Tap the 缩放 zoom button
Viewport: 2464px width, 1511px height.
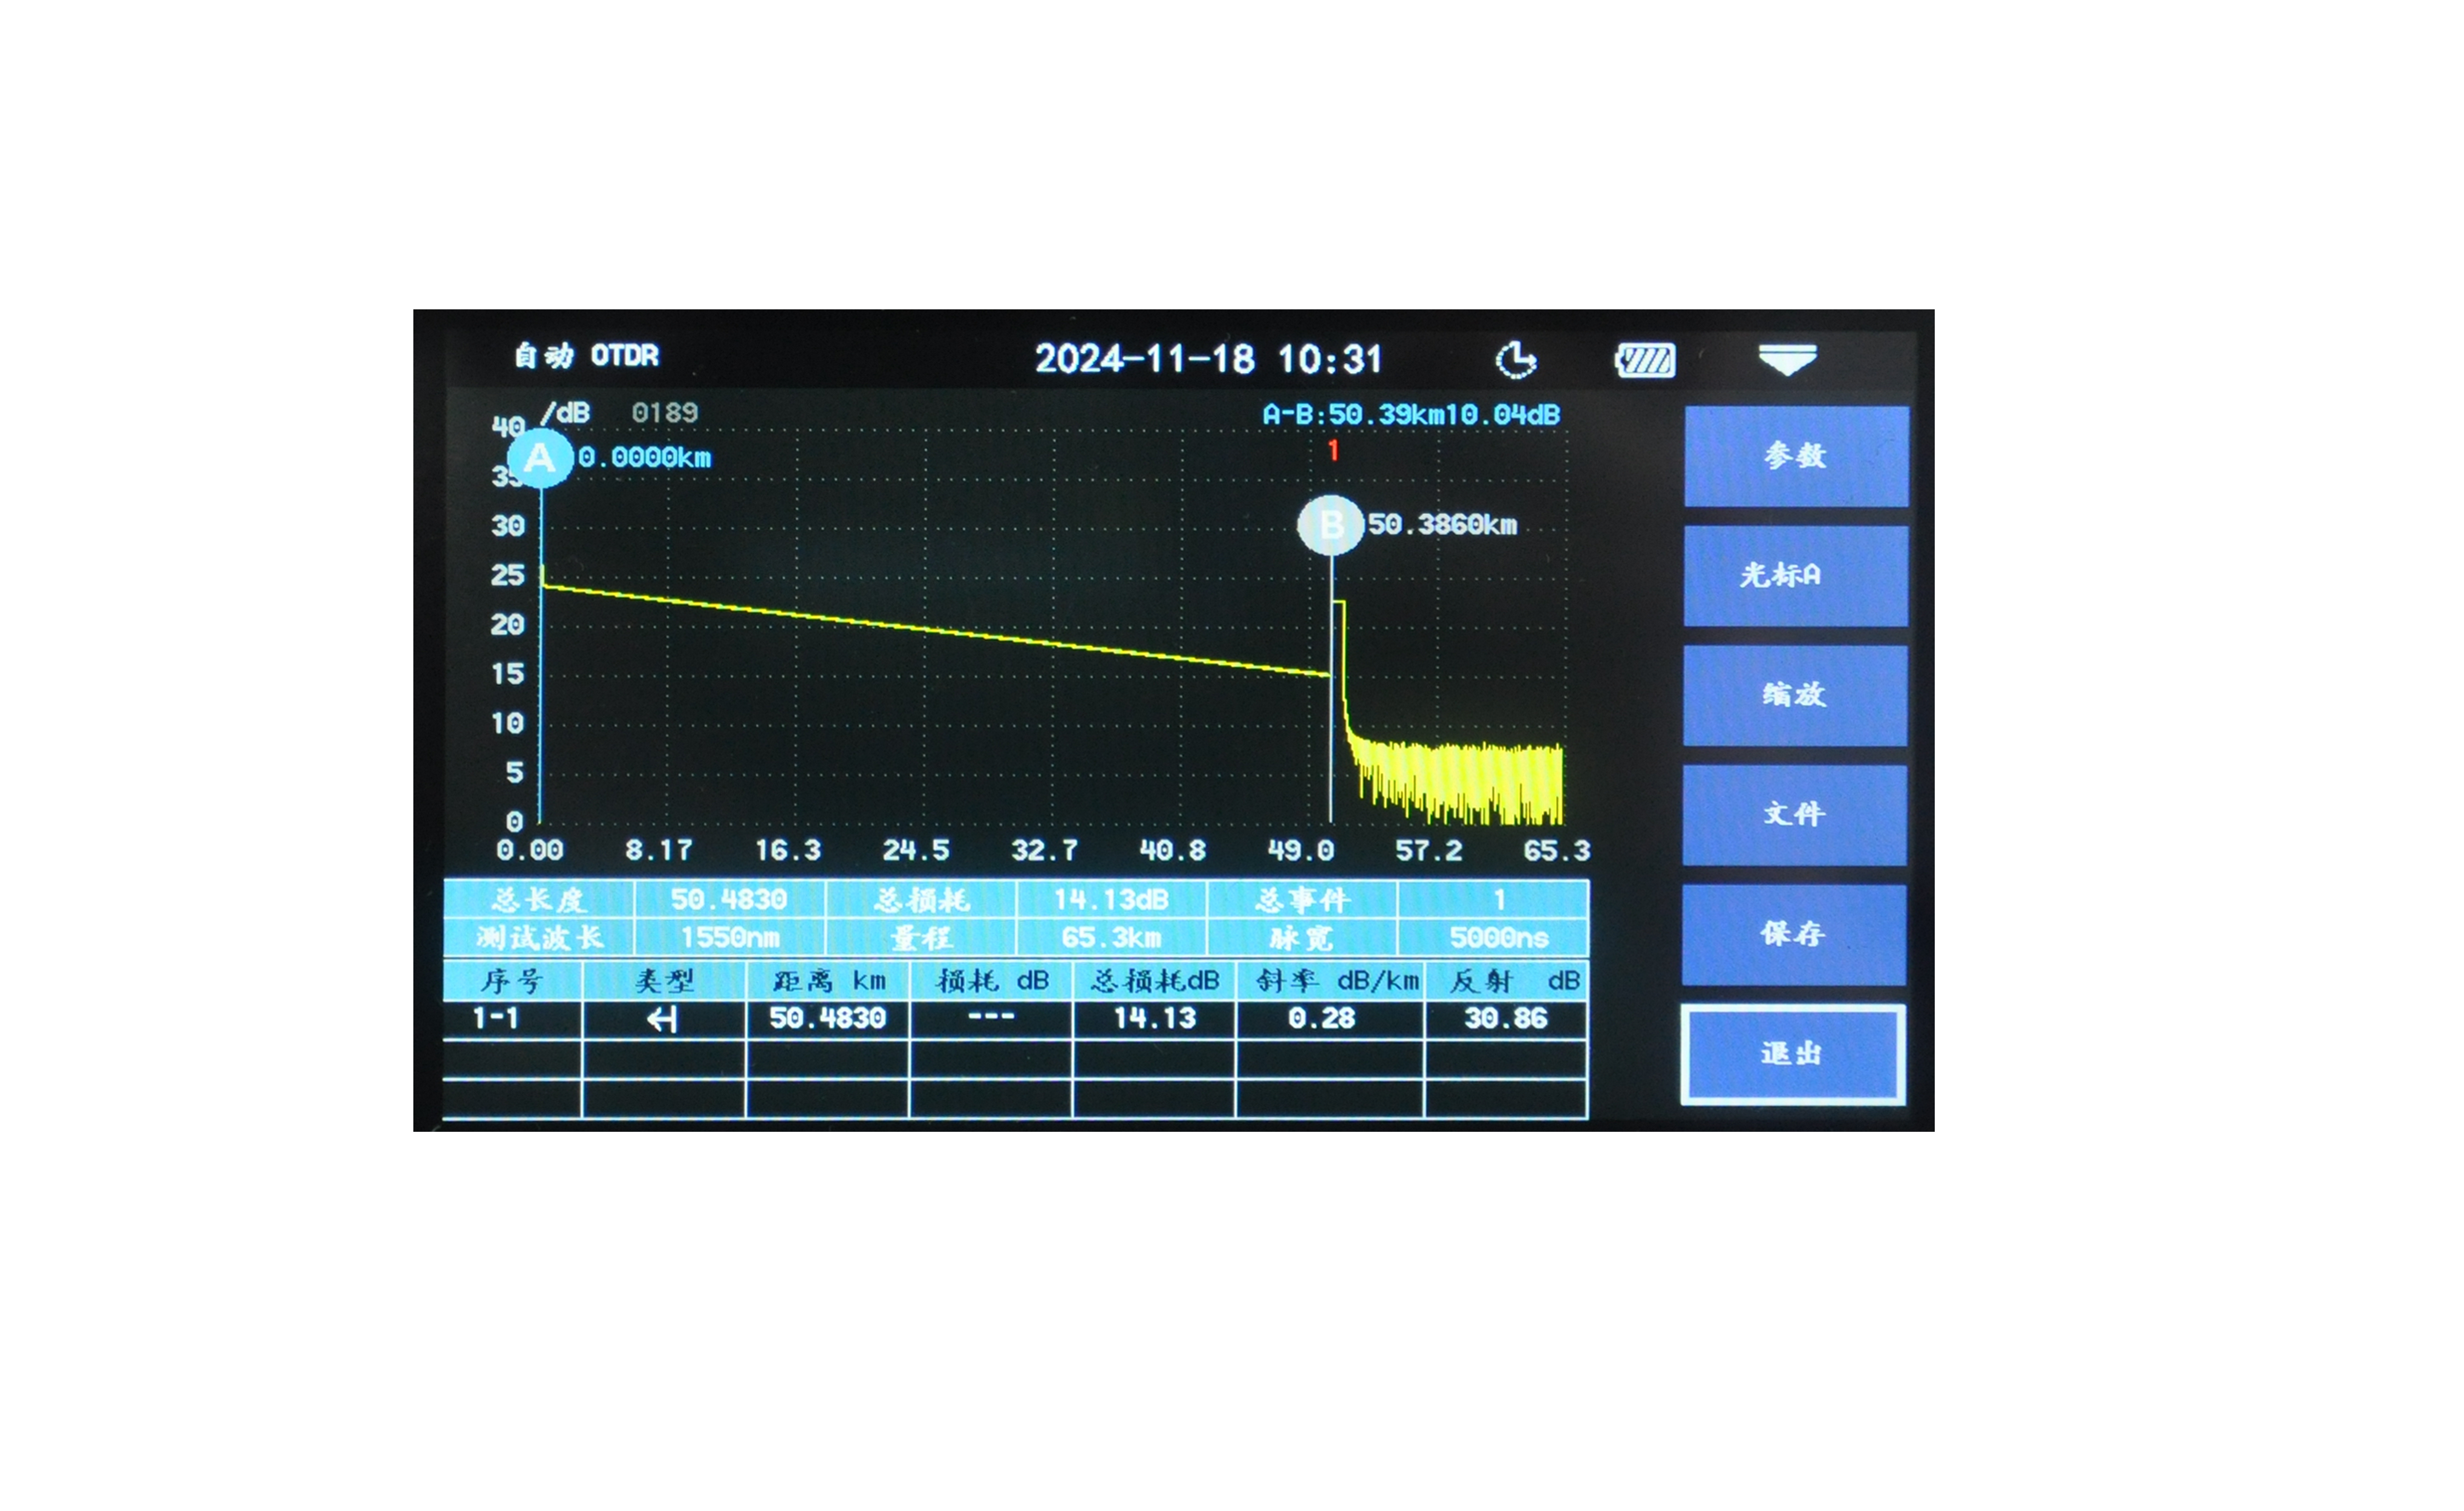click(x=1795, y=695)
